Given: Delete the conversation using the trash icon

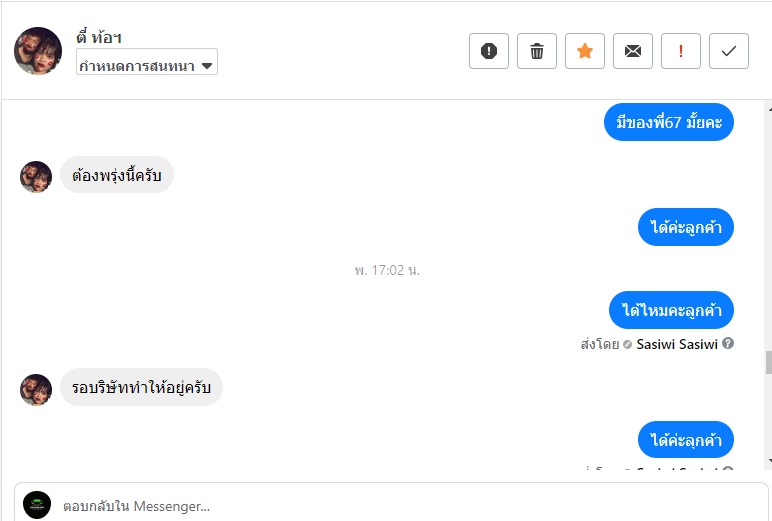Looking at the screenshot, I should [537, 51].
